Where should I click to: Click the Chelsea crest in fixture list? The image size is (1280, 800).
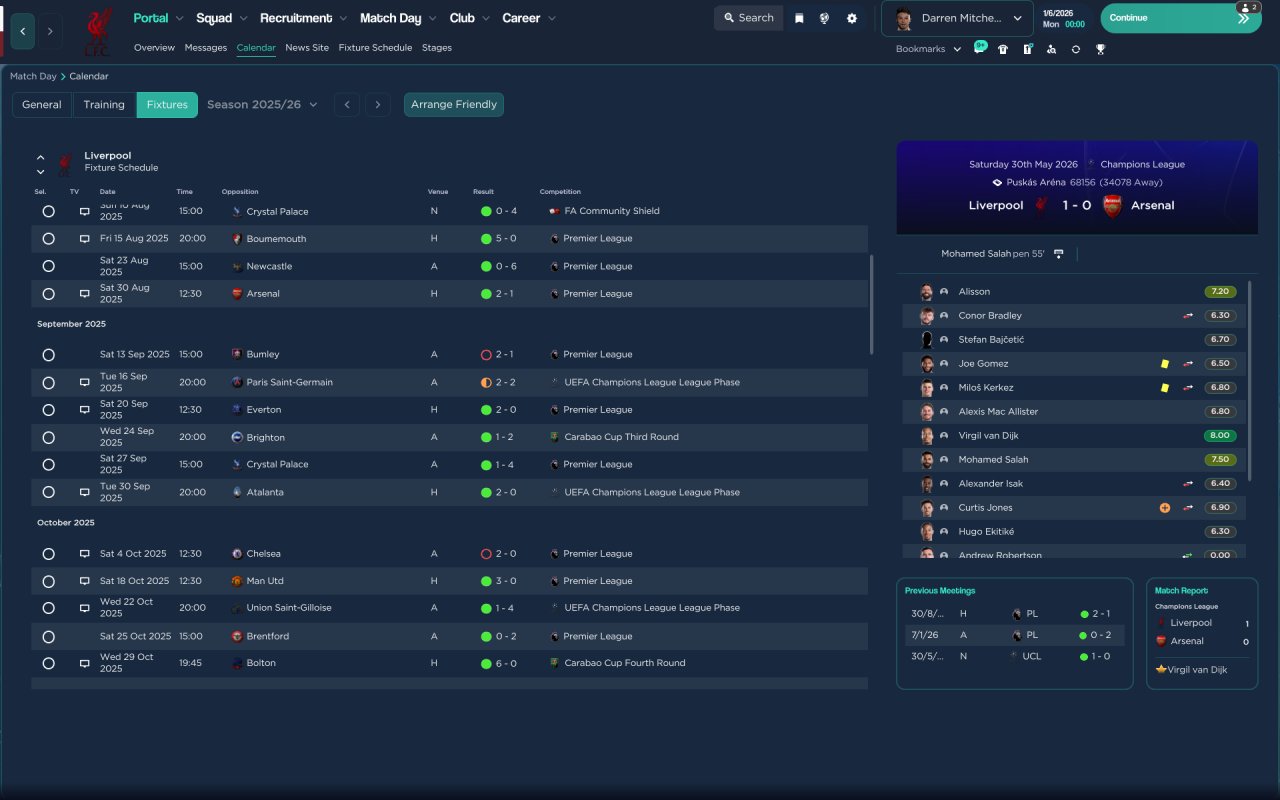(x=236, y=554)
